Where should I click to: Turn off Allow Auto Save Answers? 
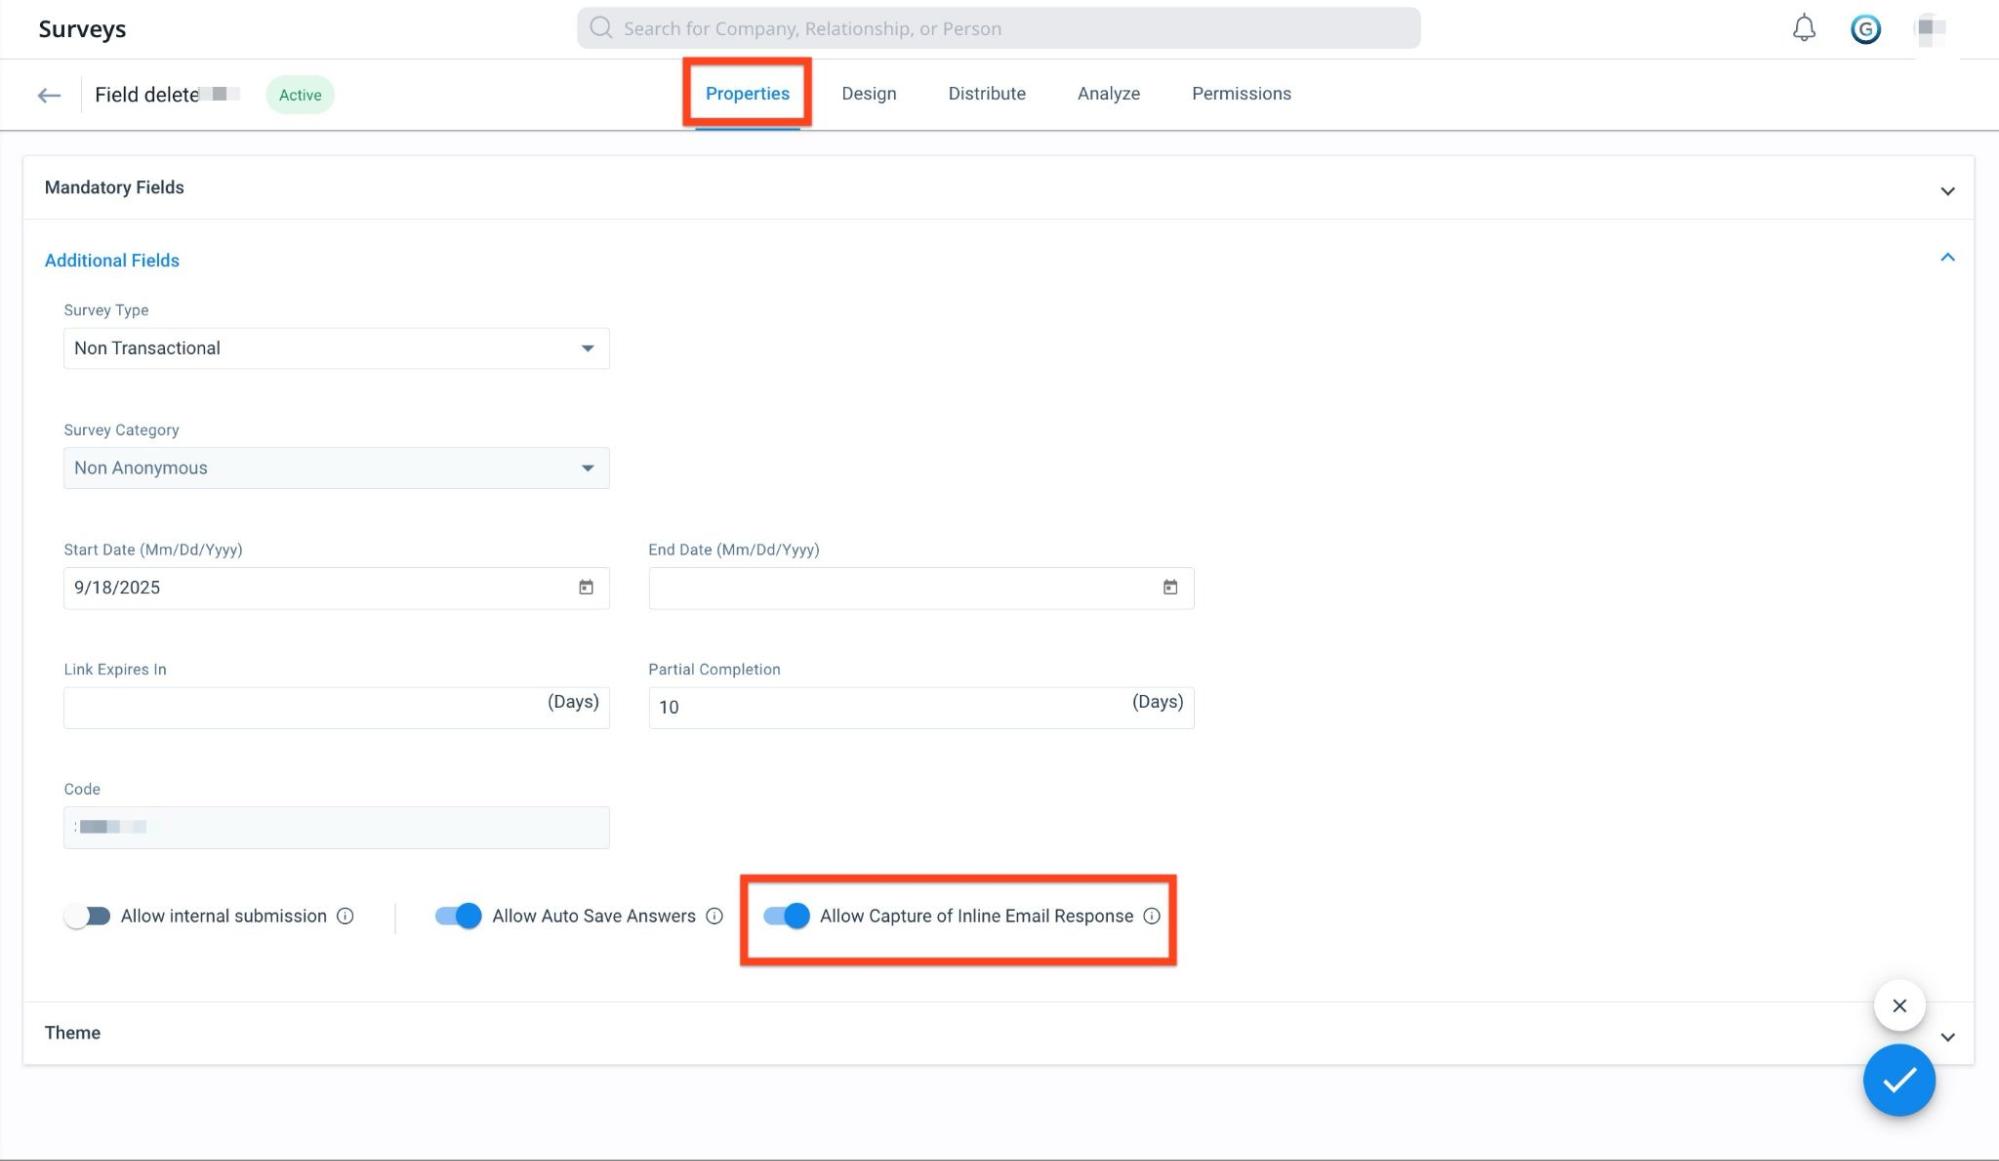pos(458,916)
